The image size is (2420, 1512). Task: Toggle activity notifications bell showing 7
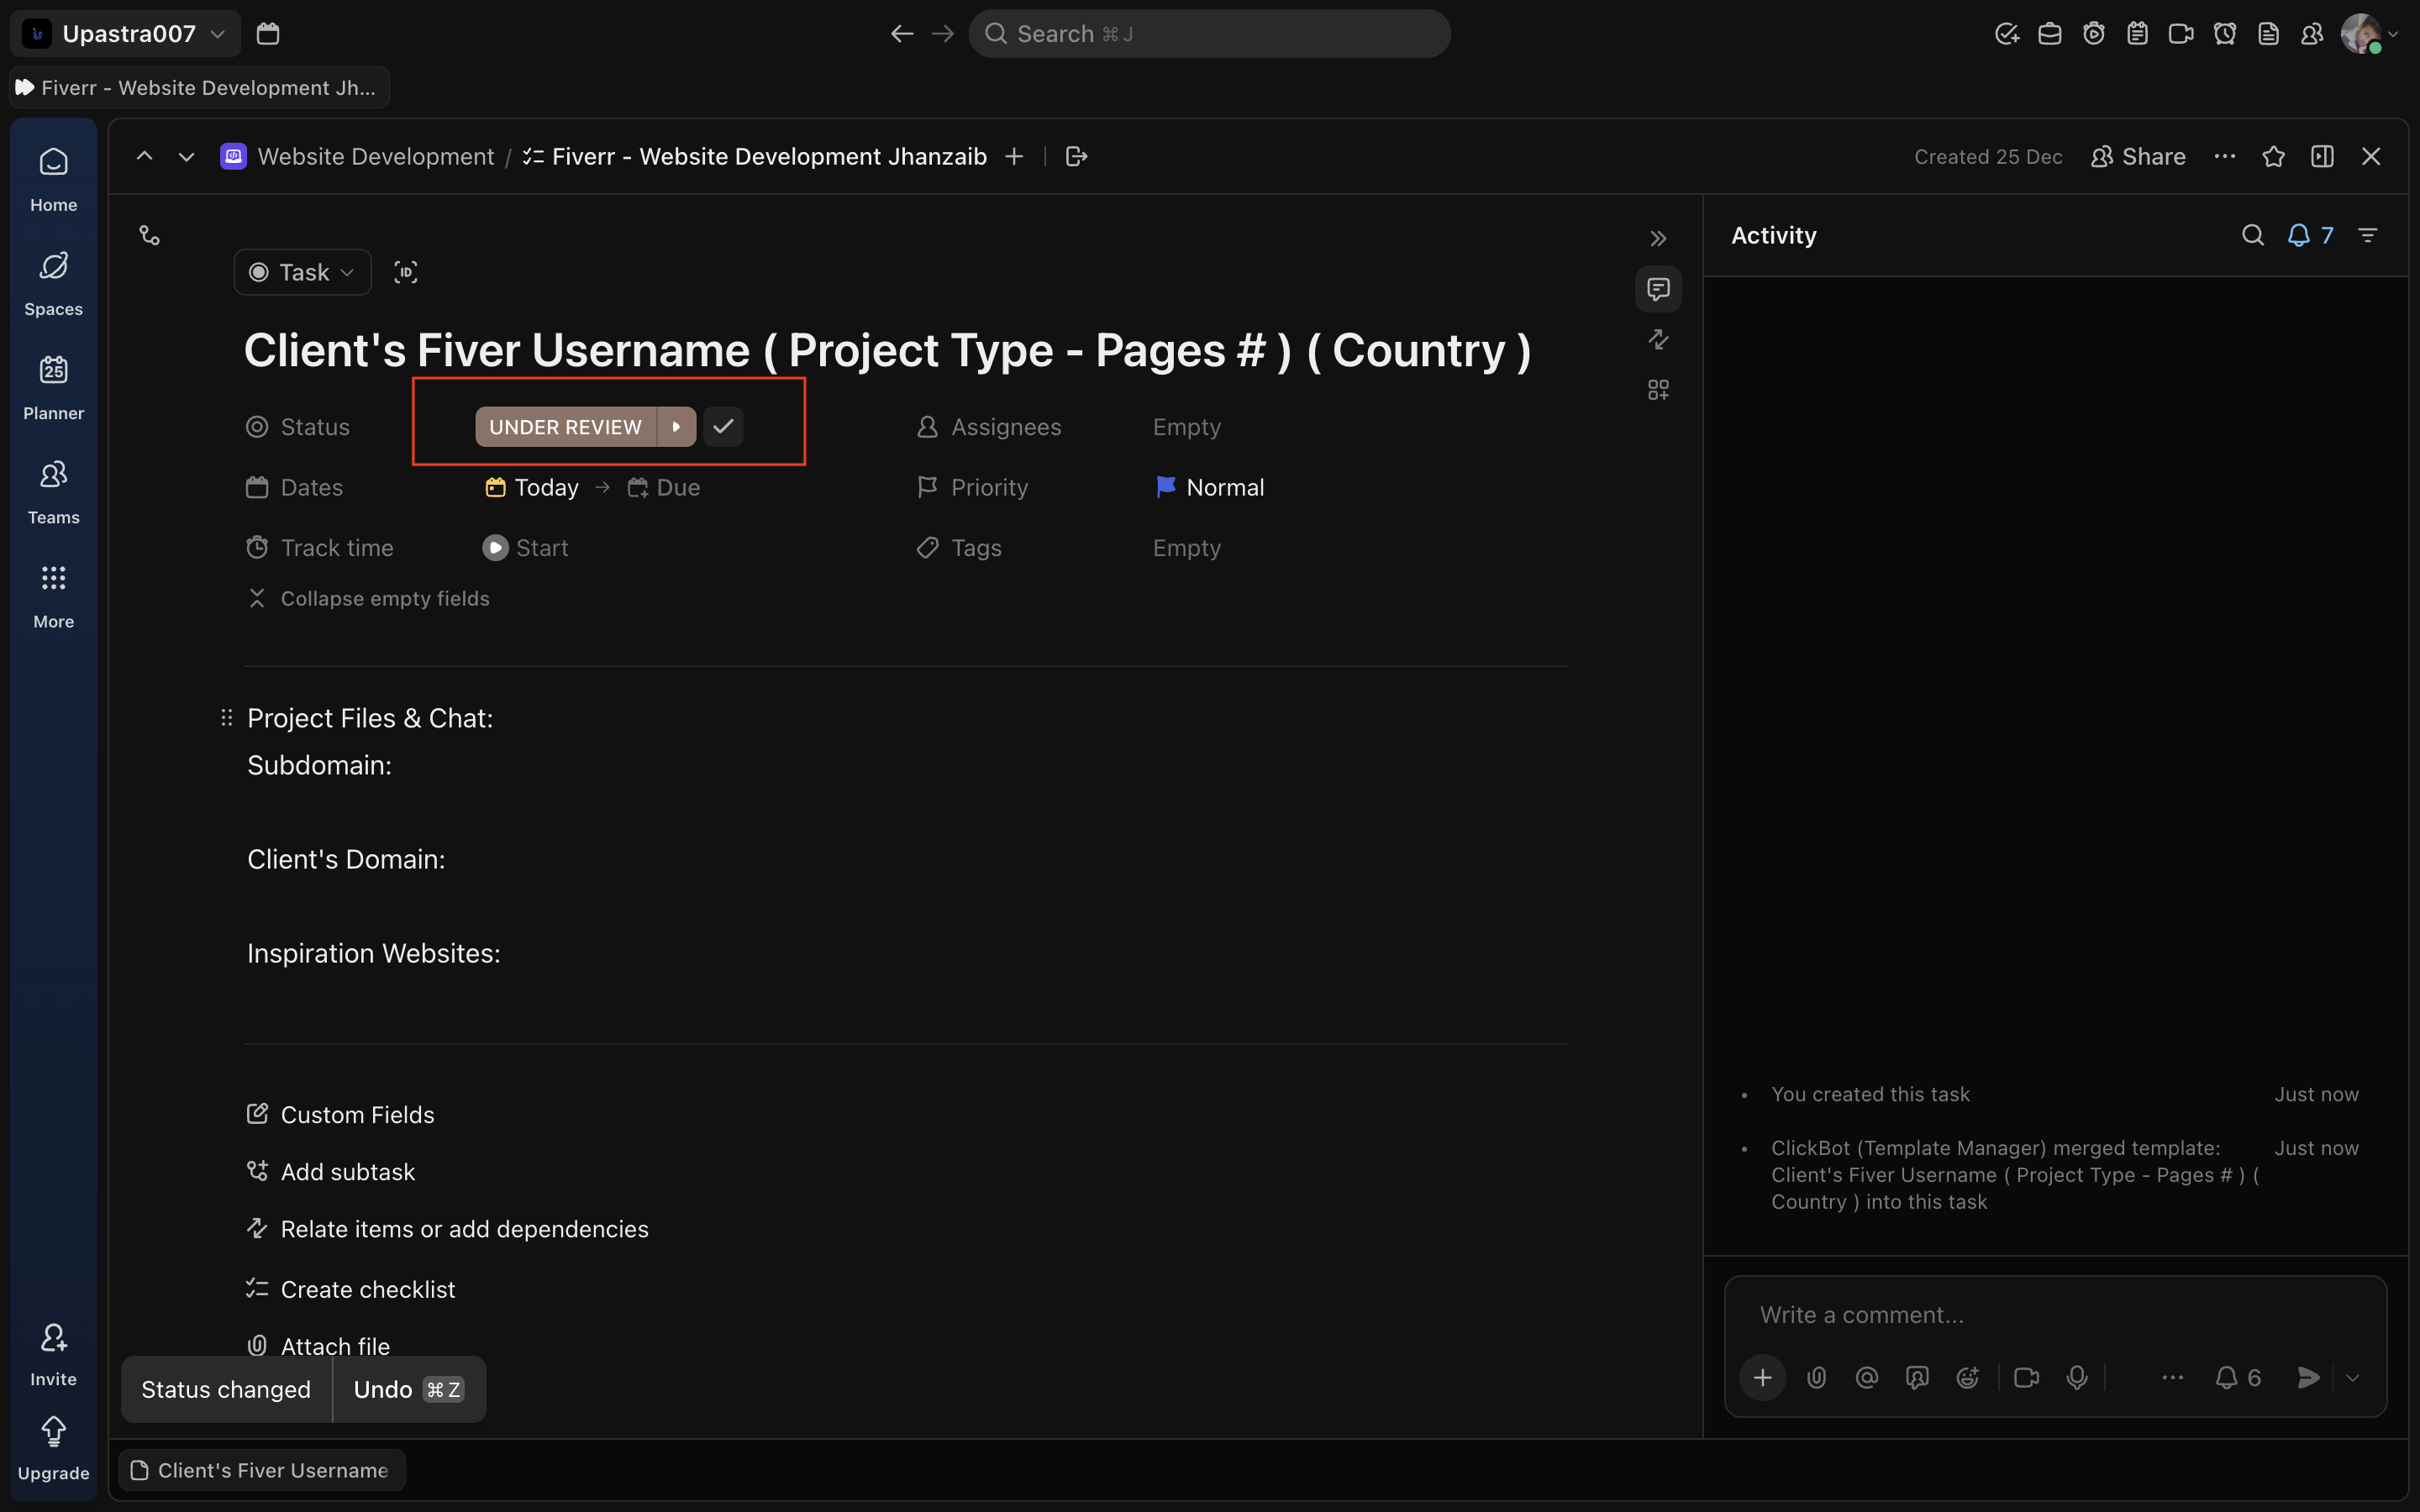[2310, 235]
